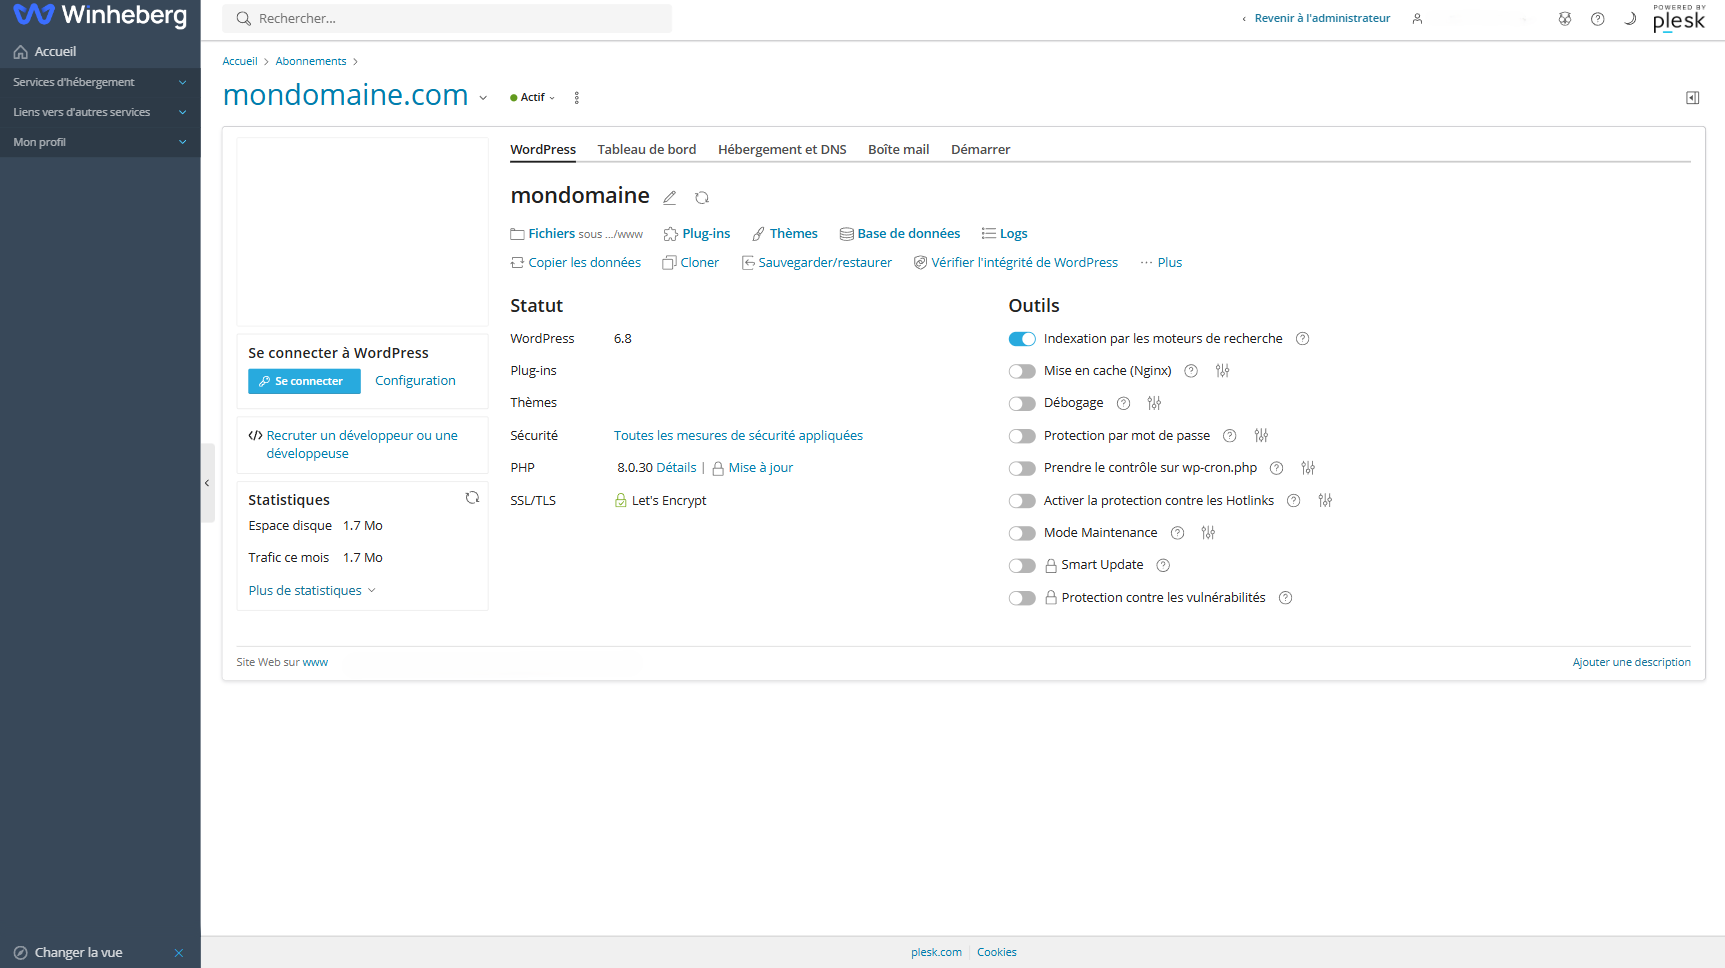
Task: Open Hotlinks protection settings sliders icon
Action: 1325,501
